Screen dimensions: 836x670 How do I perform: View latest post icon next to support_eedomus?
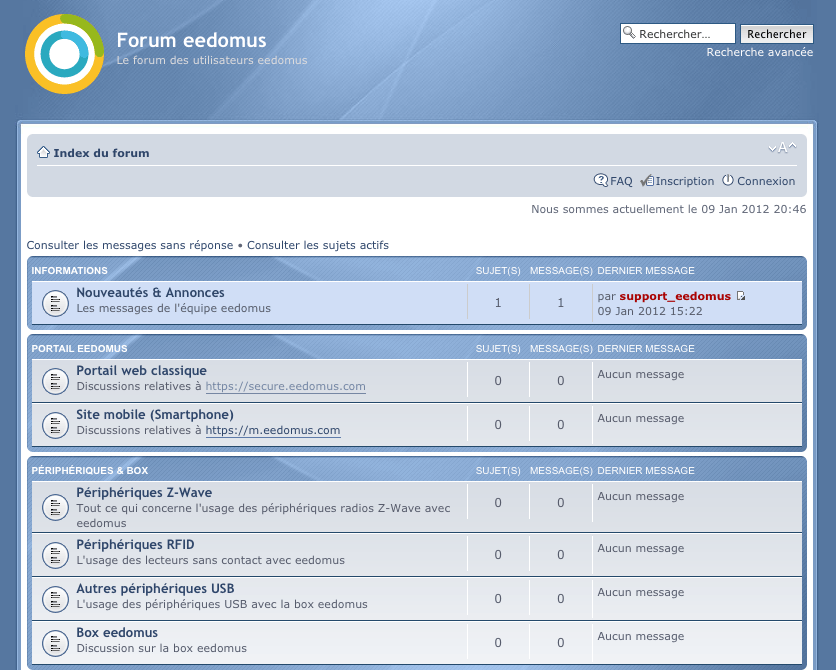click(x=741, y=296)
